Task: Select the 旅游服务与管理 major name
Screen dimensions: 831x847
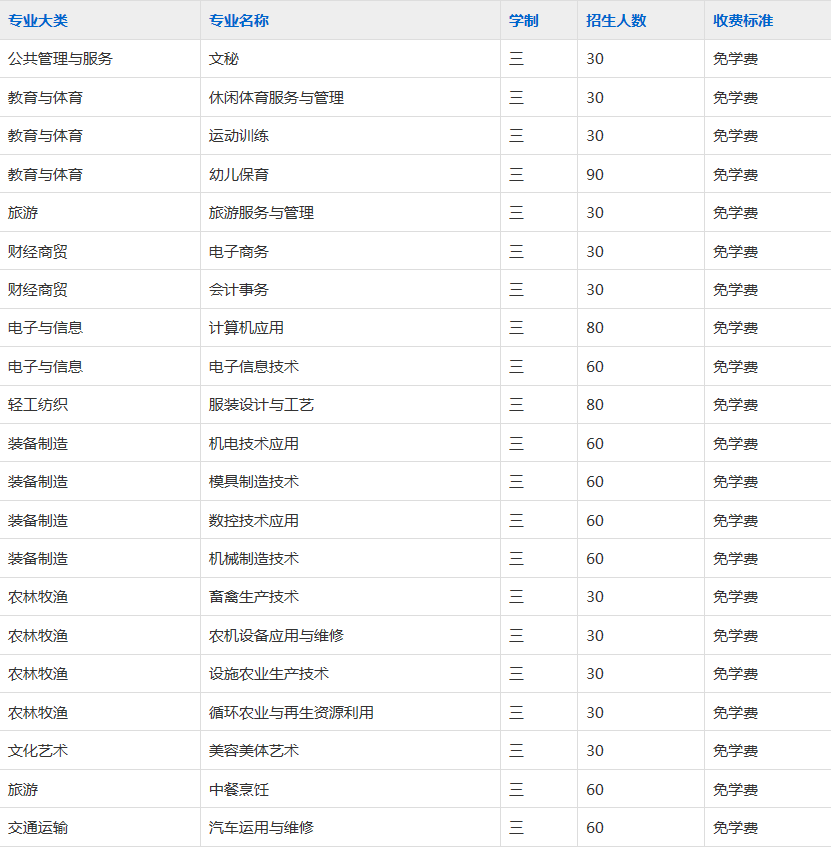Action: click(261, 213)
